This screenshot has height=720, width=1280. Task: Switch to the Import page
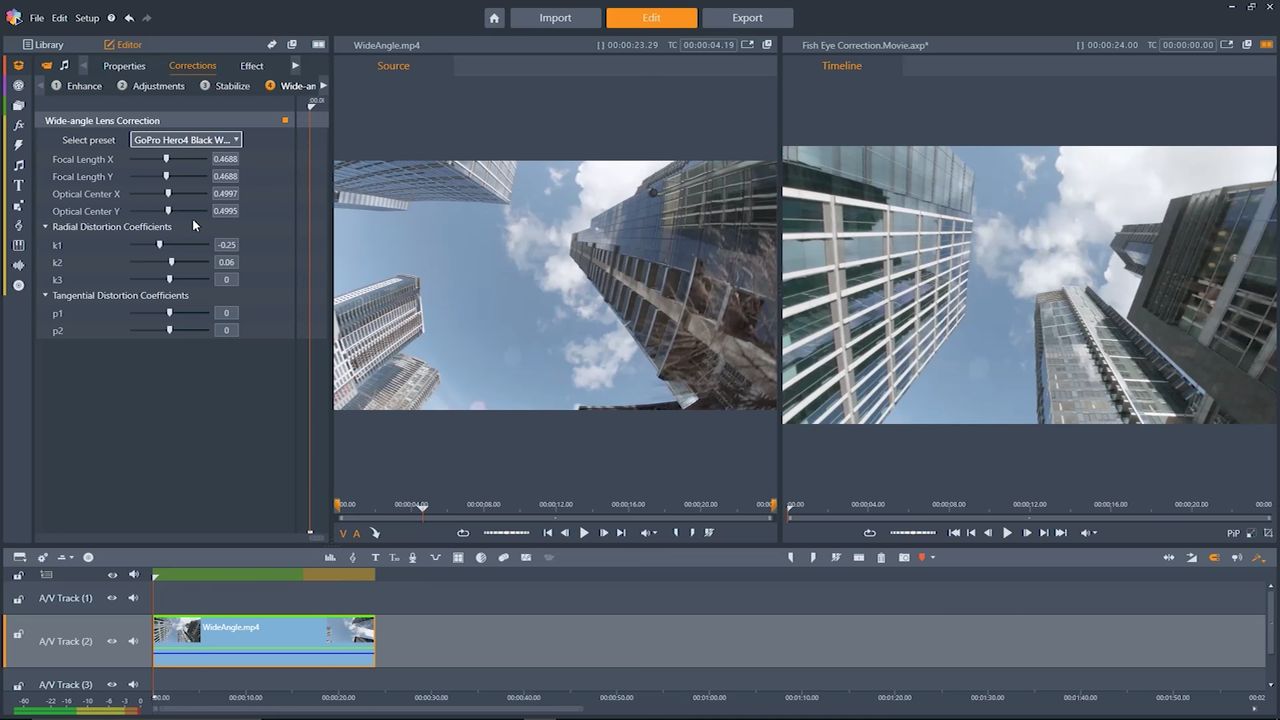point(555,18)
